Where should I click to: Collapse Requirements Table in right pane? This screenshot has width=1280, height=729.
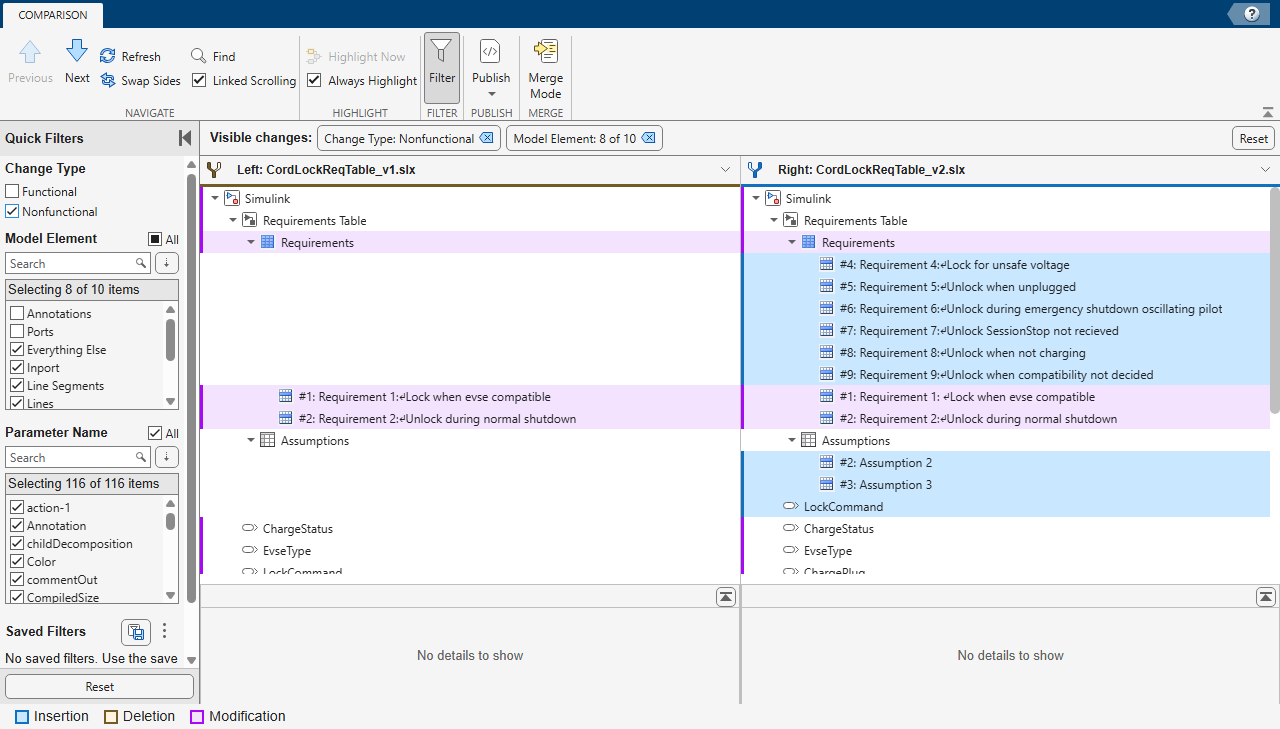pos(774,221)
